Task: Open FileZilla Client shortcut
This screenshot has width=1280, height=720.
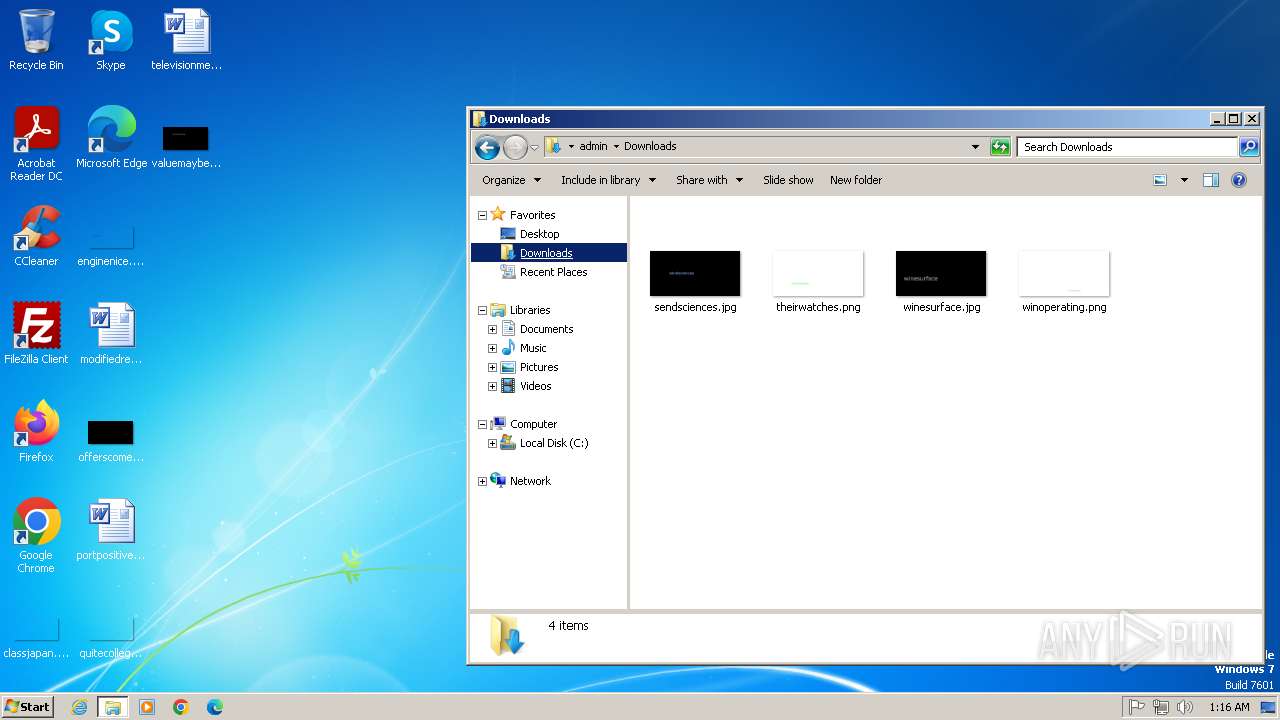Action: tap(36, 334)
